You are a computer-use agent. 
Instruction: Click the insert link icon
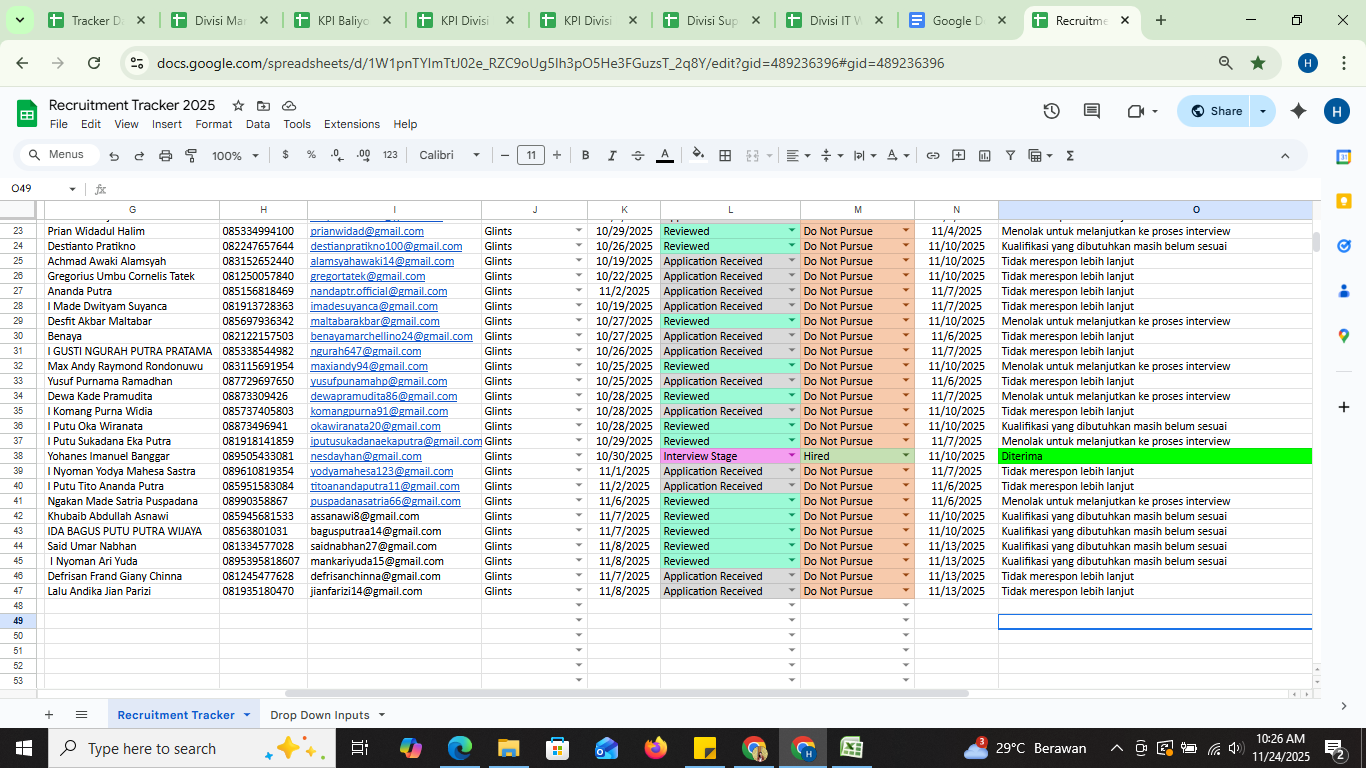(x=932, y=155)
